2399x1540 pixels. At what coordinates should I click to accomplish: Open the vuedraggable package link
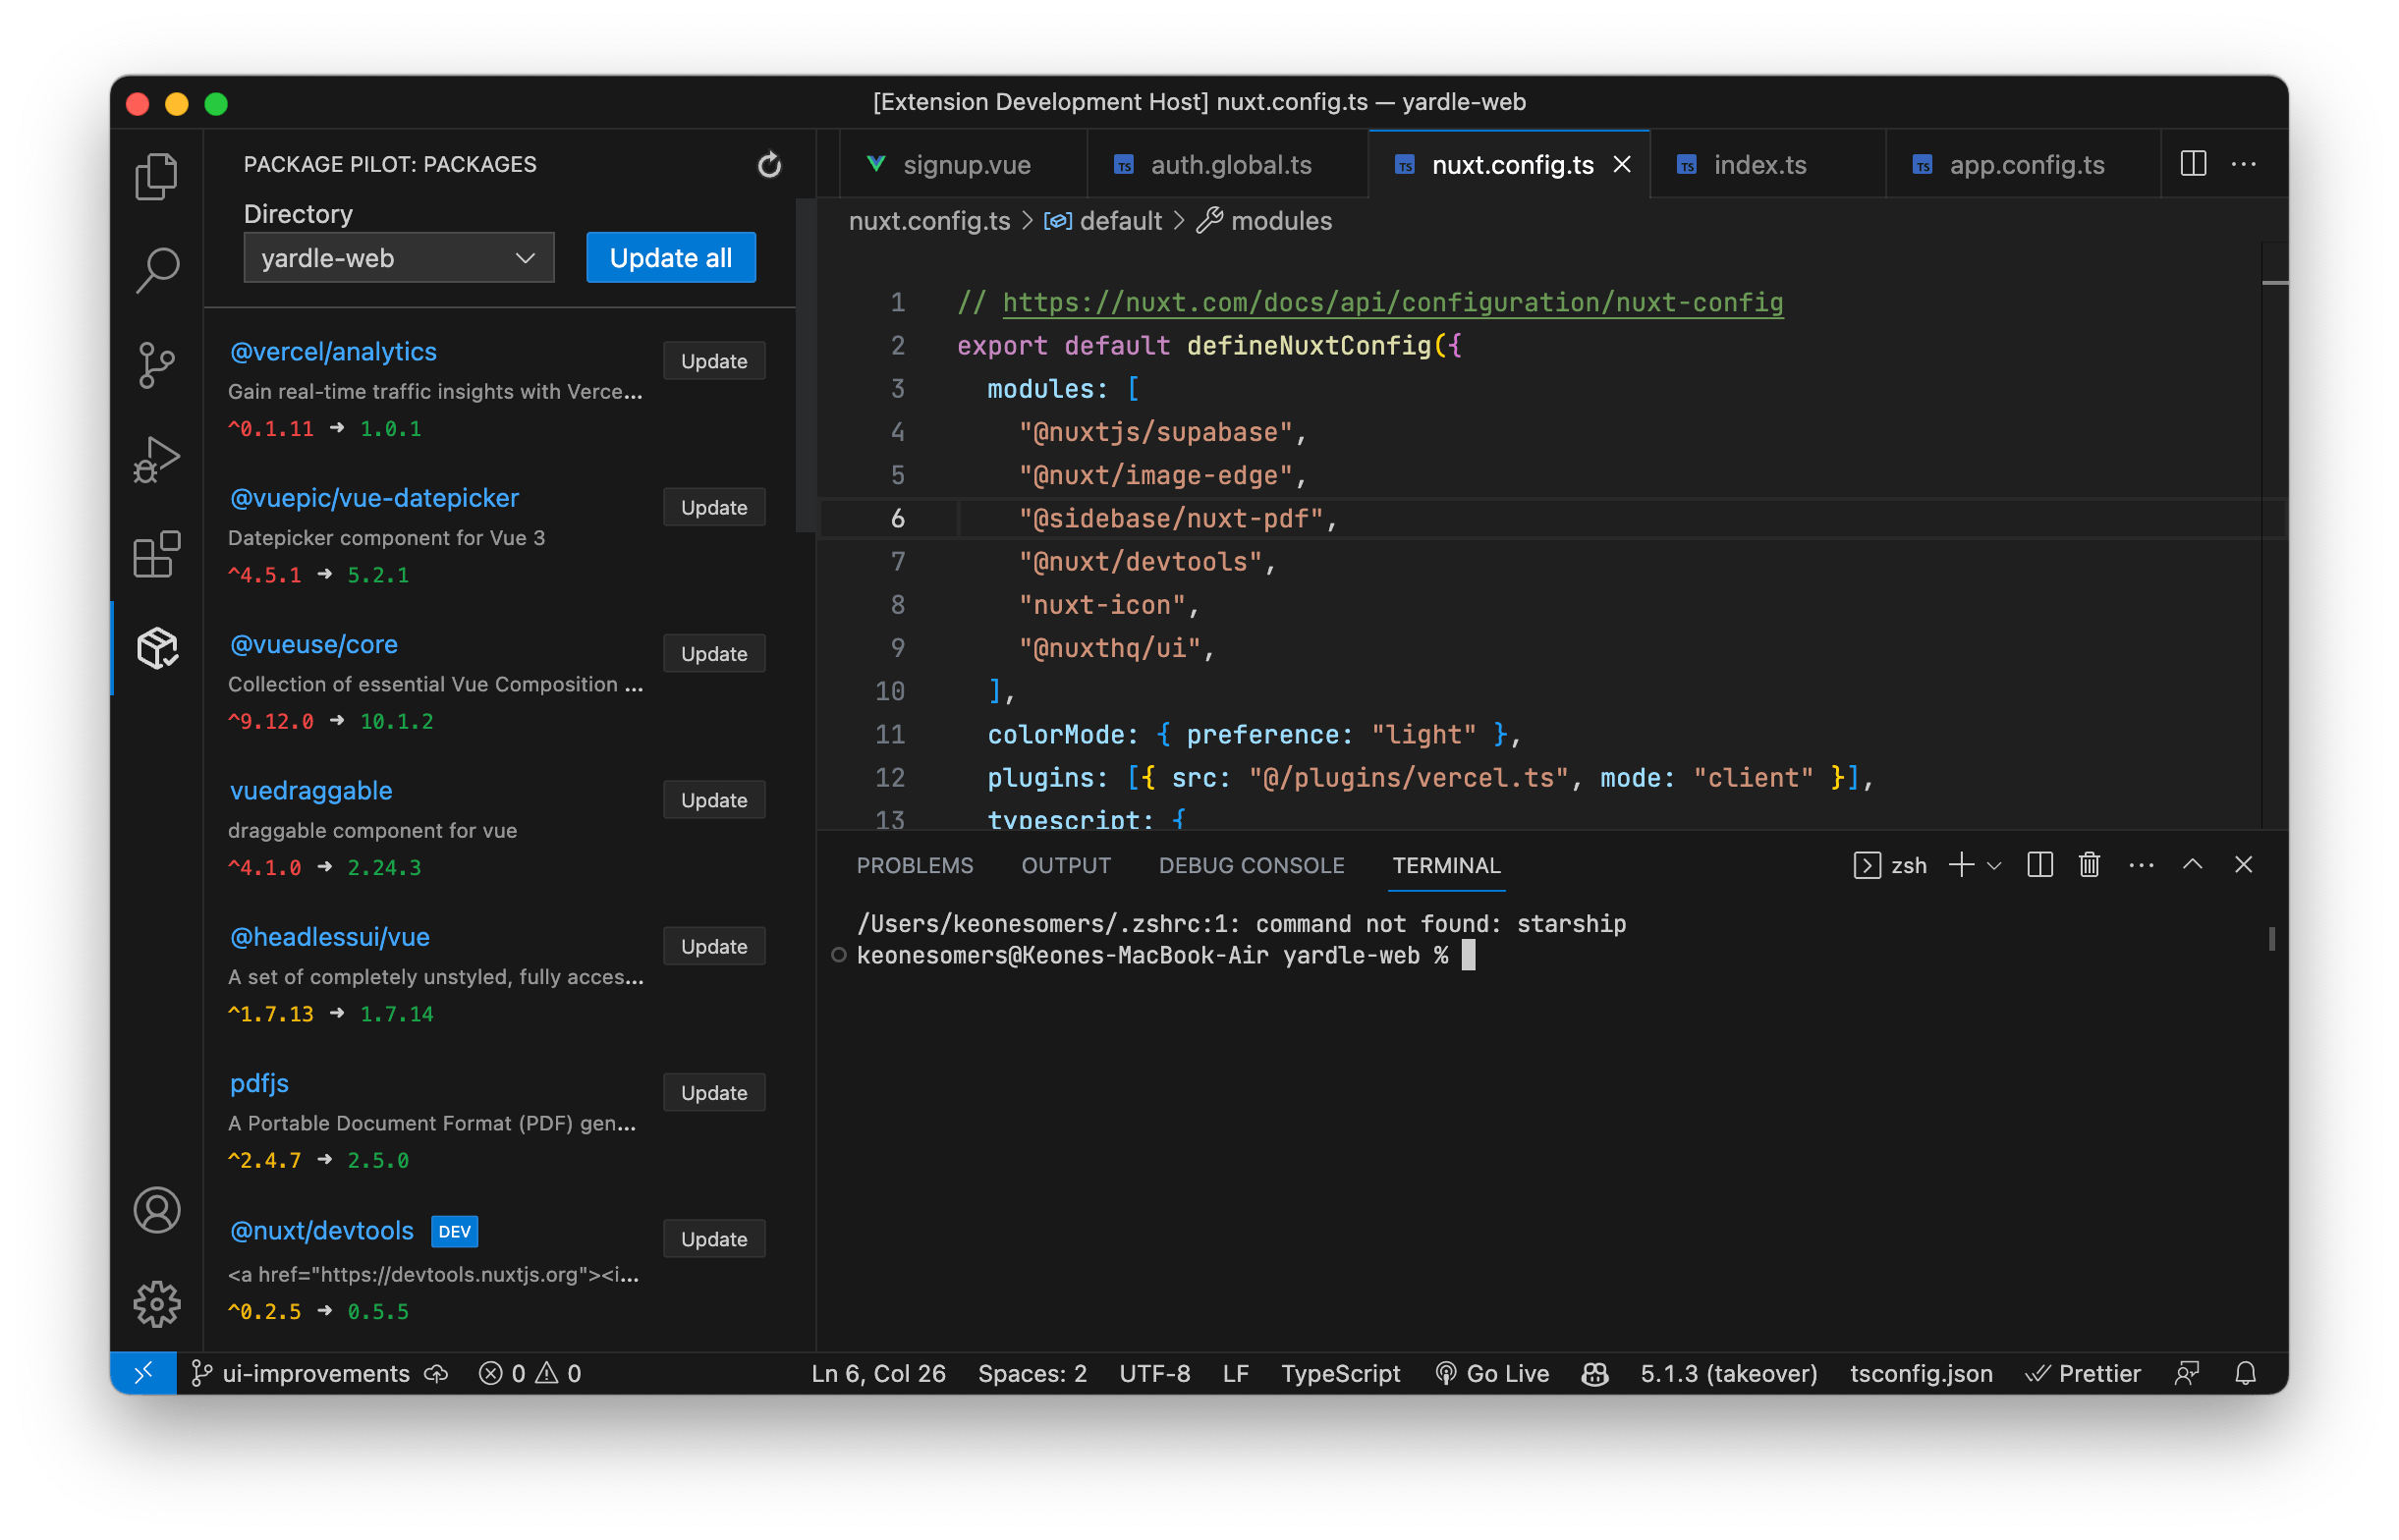coord(311,791)
